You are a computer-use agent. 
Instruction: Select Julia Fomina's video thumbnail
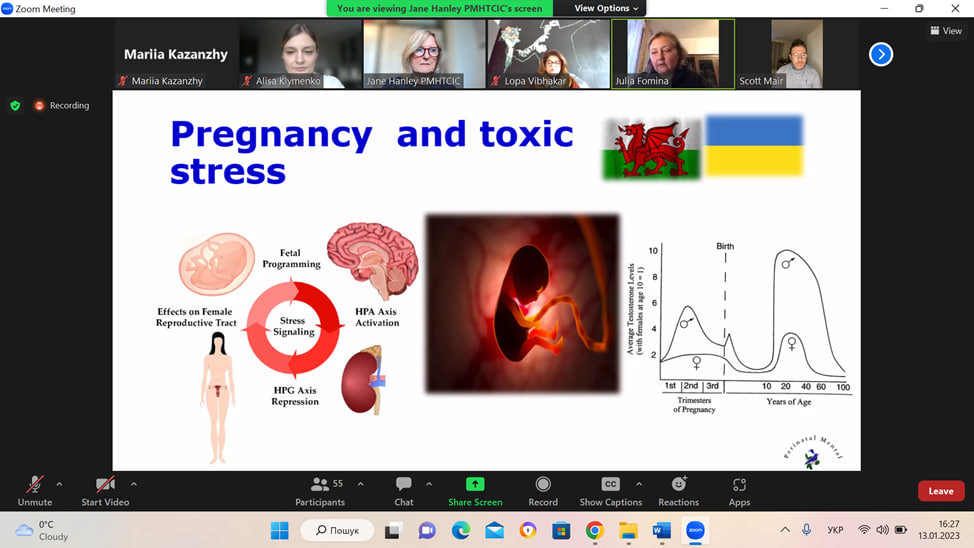point(673,54)
